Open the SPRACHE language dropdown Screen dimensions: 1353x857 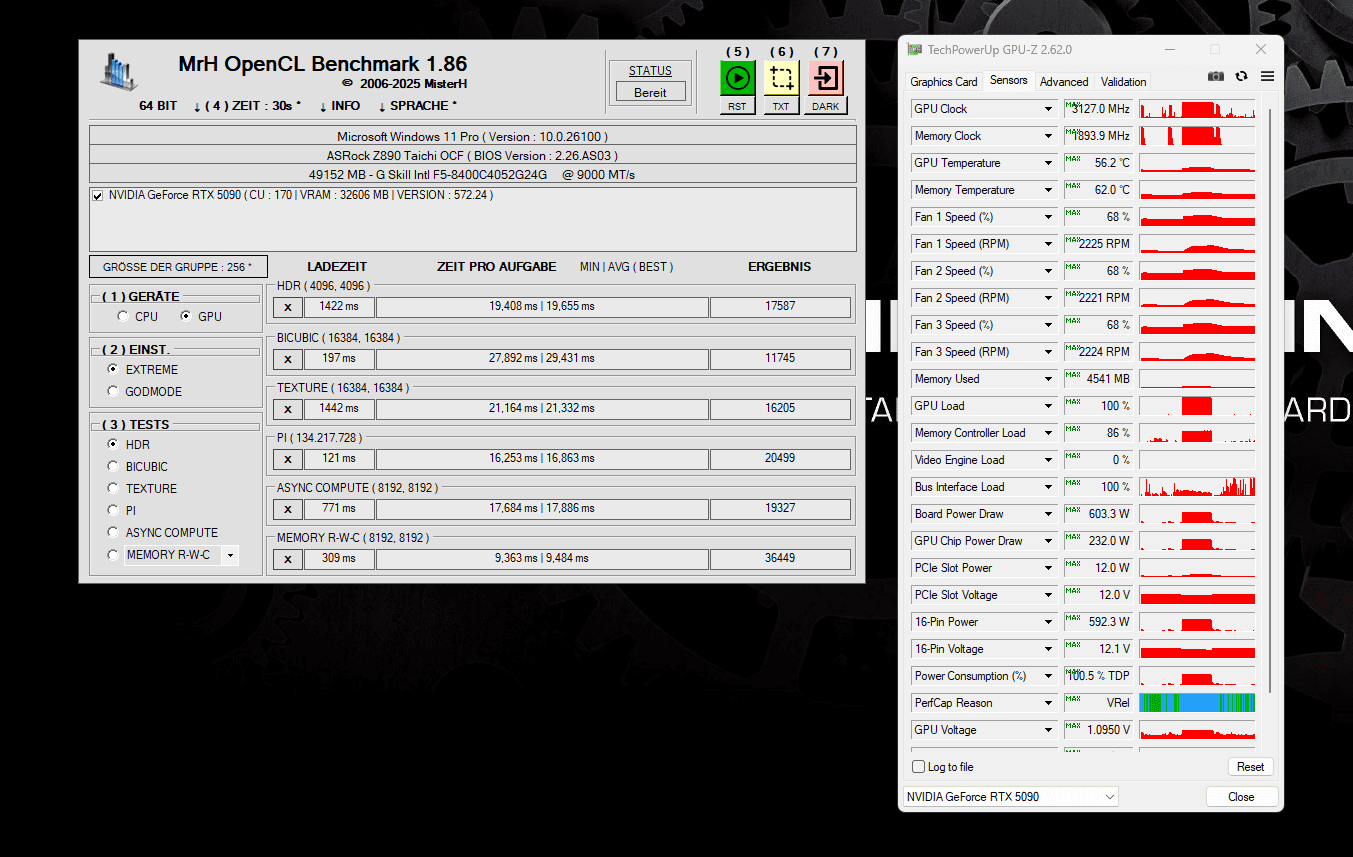pos(418,106)
